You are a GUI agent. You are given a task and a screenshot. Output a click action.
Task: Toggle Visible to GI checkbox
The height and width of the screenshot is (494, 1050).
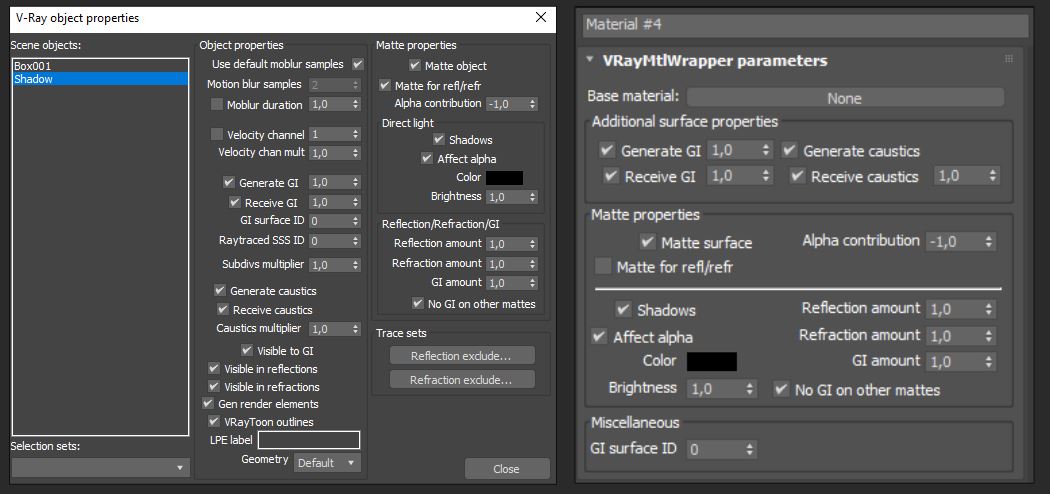(246, 350)
